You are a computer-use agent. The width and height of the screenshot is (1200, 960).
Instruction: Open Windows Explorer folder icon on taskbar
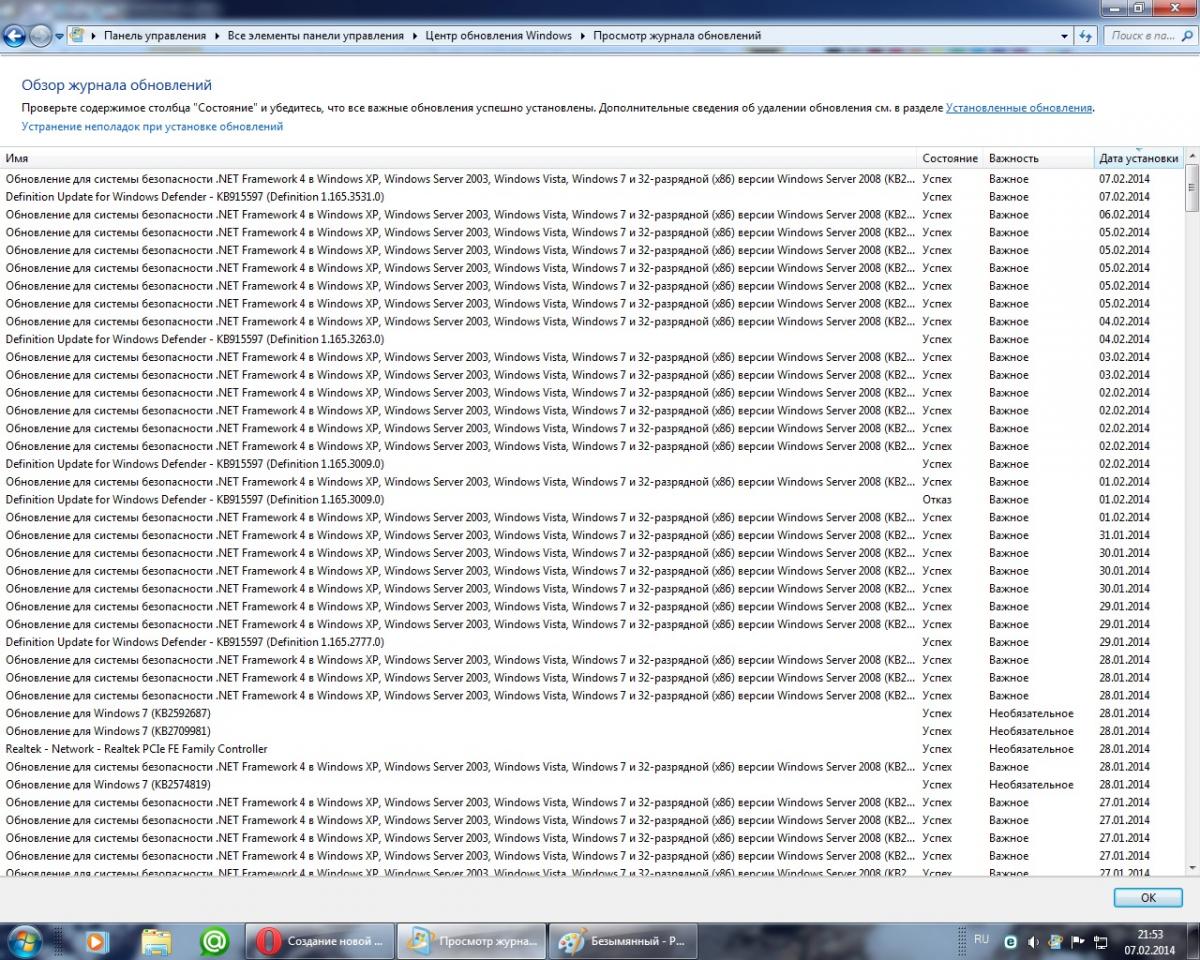[x=156, y=941]
